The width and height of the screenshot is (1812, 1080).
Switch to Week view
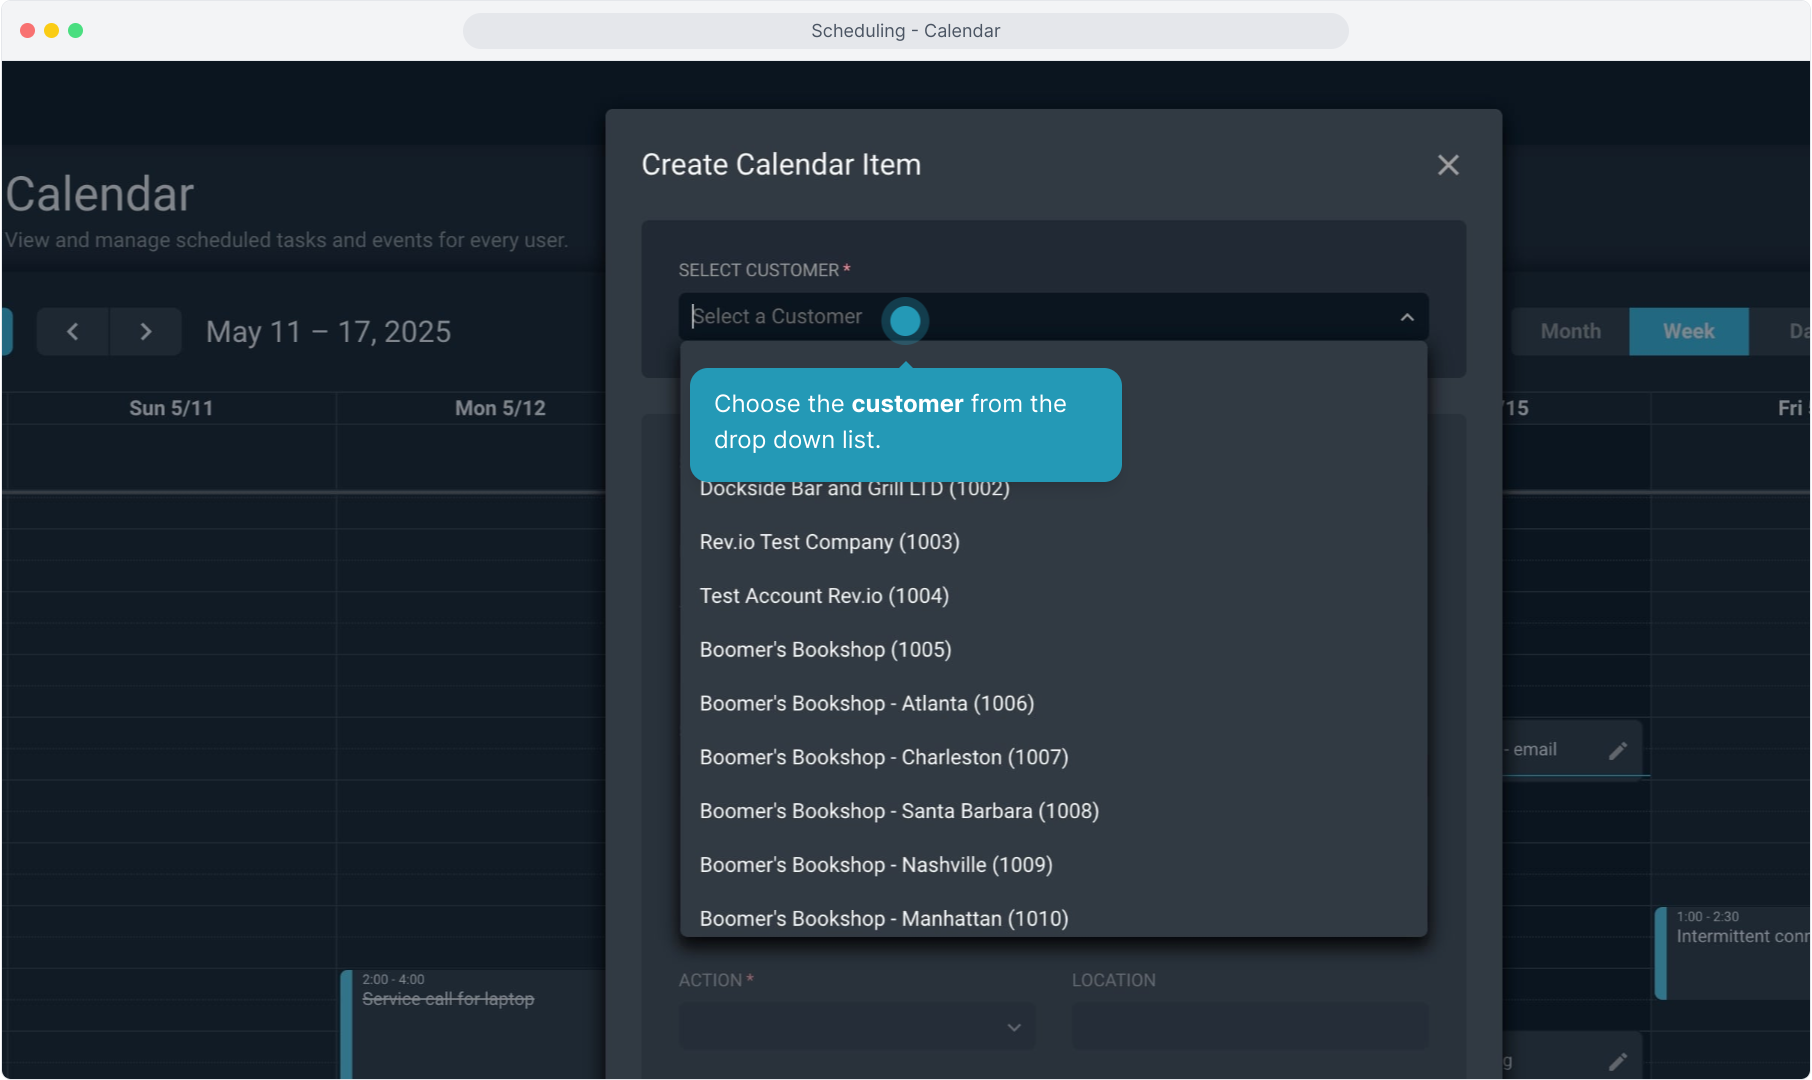click(x=1688, y=332)
